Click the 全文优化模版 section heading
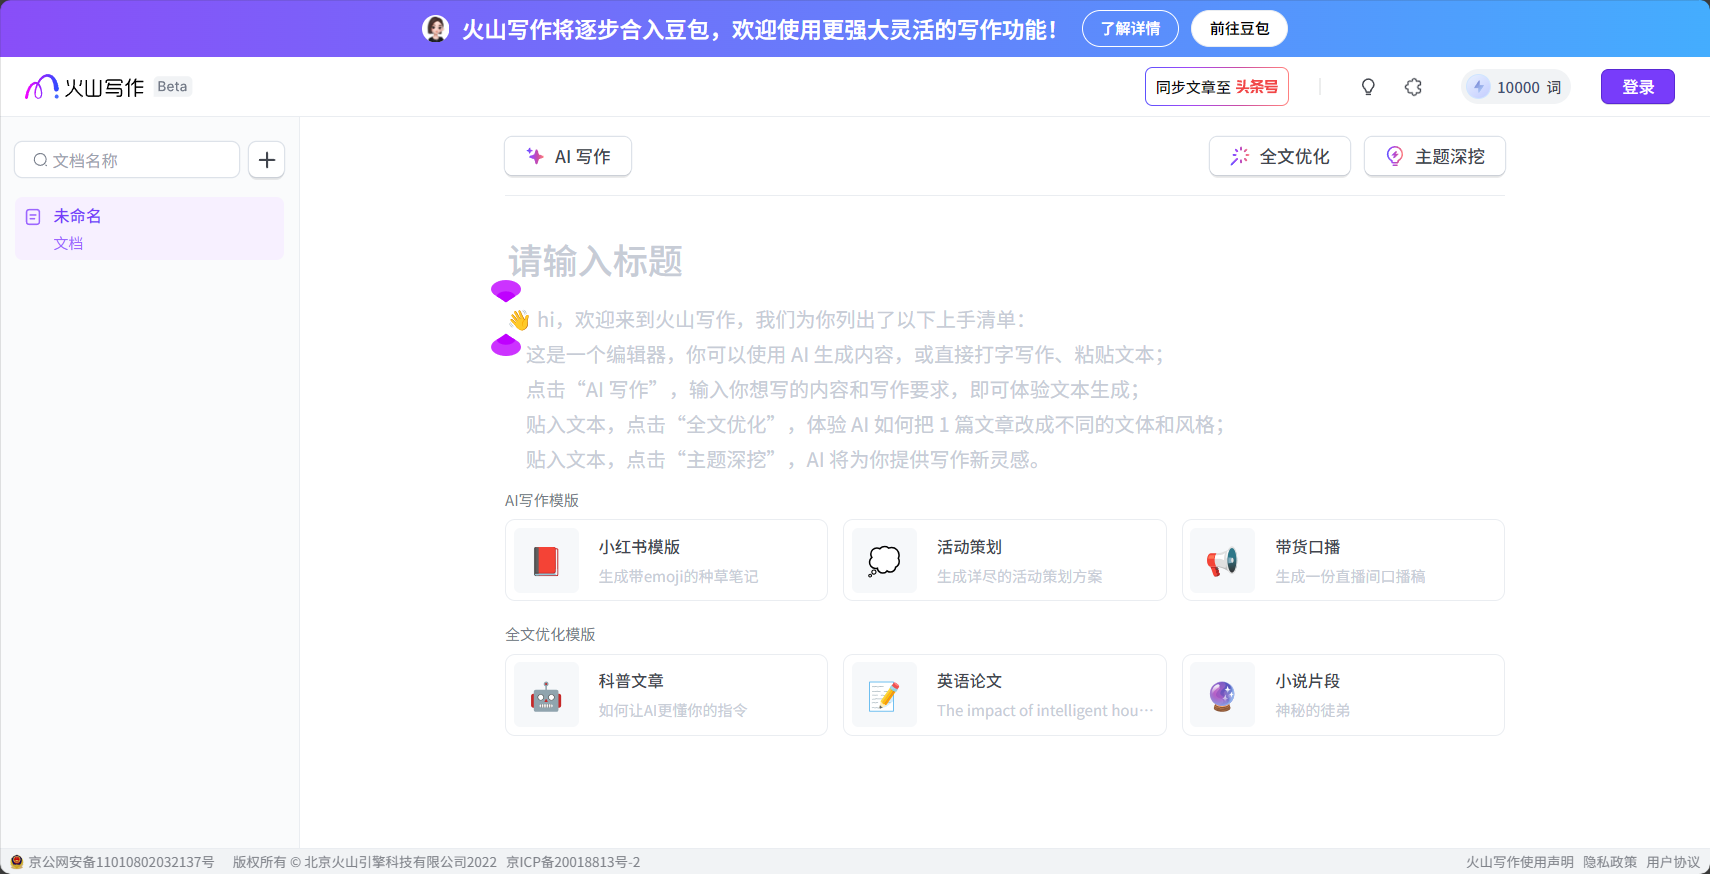1710x874 pixels. point(550,634)
